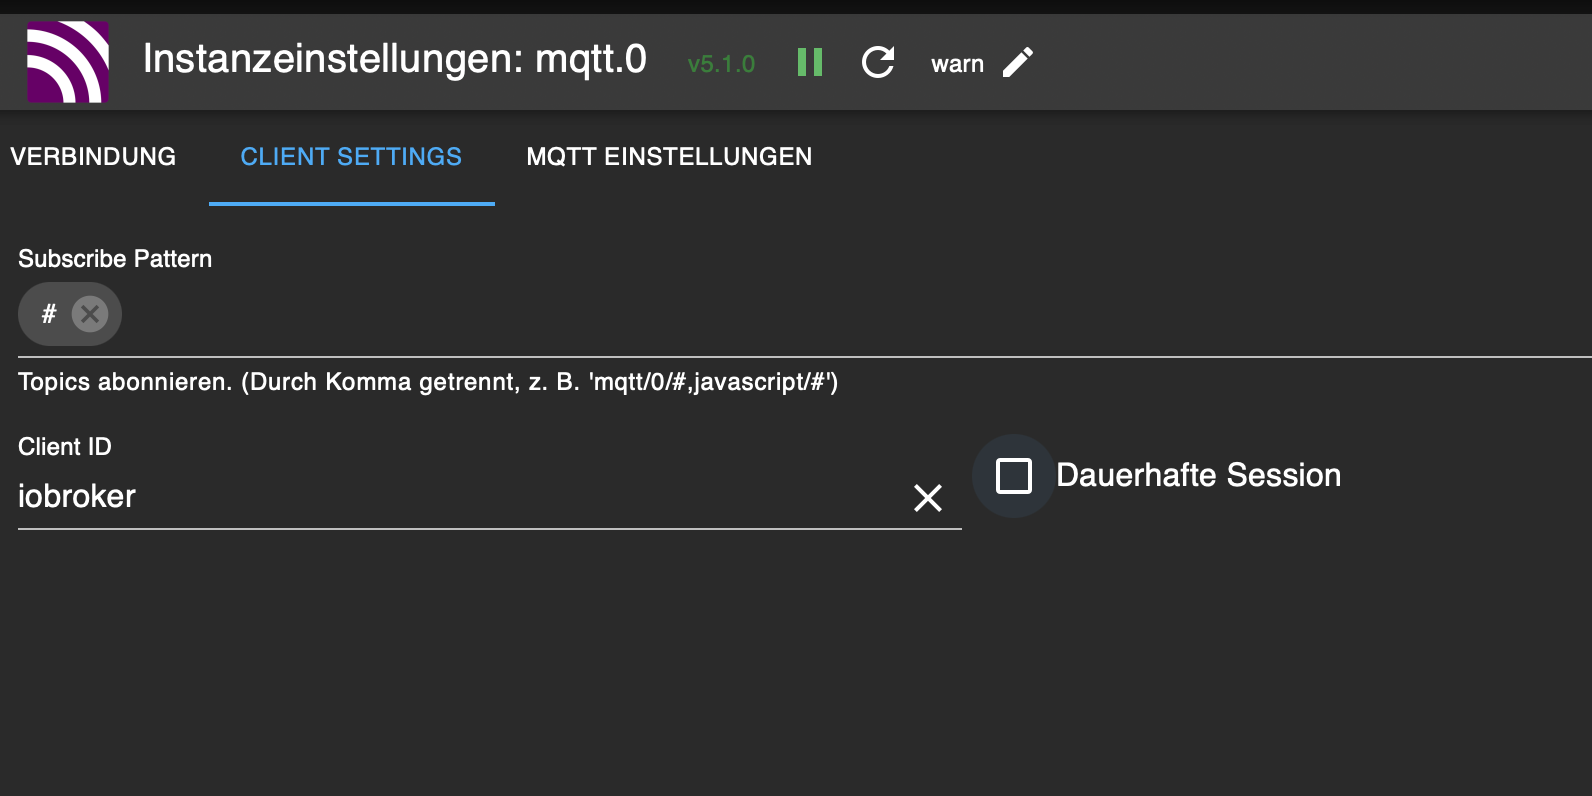
Task: Select the # pattern chip text
Action: [48, 314]
